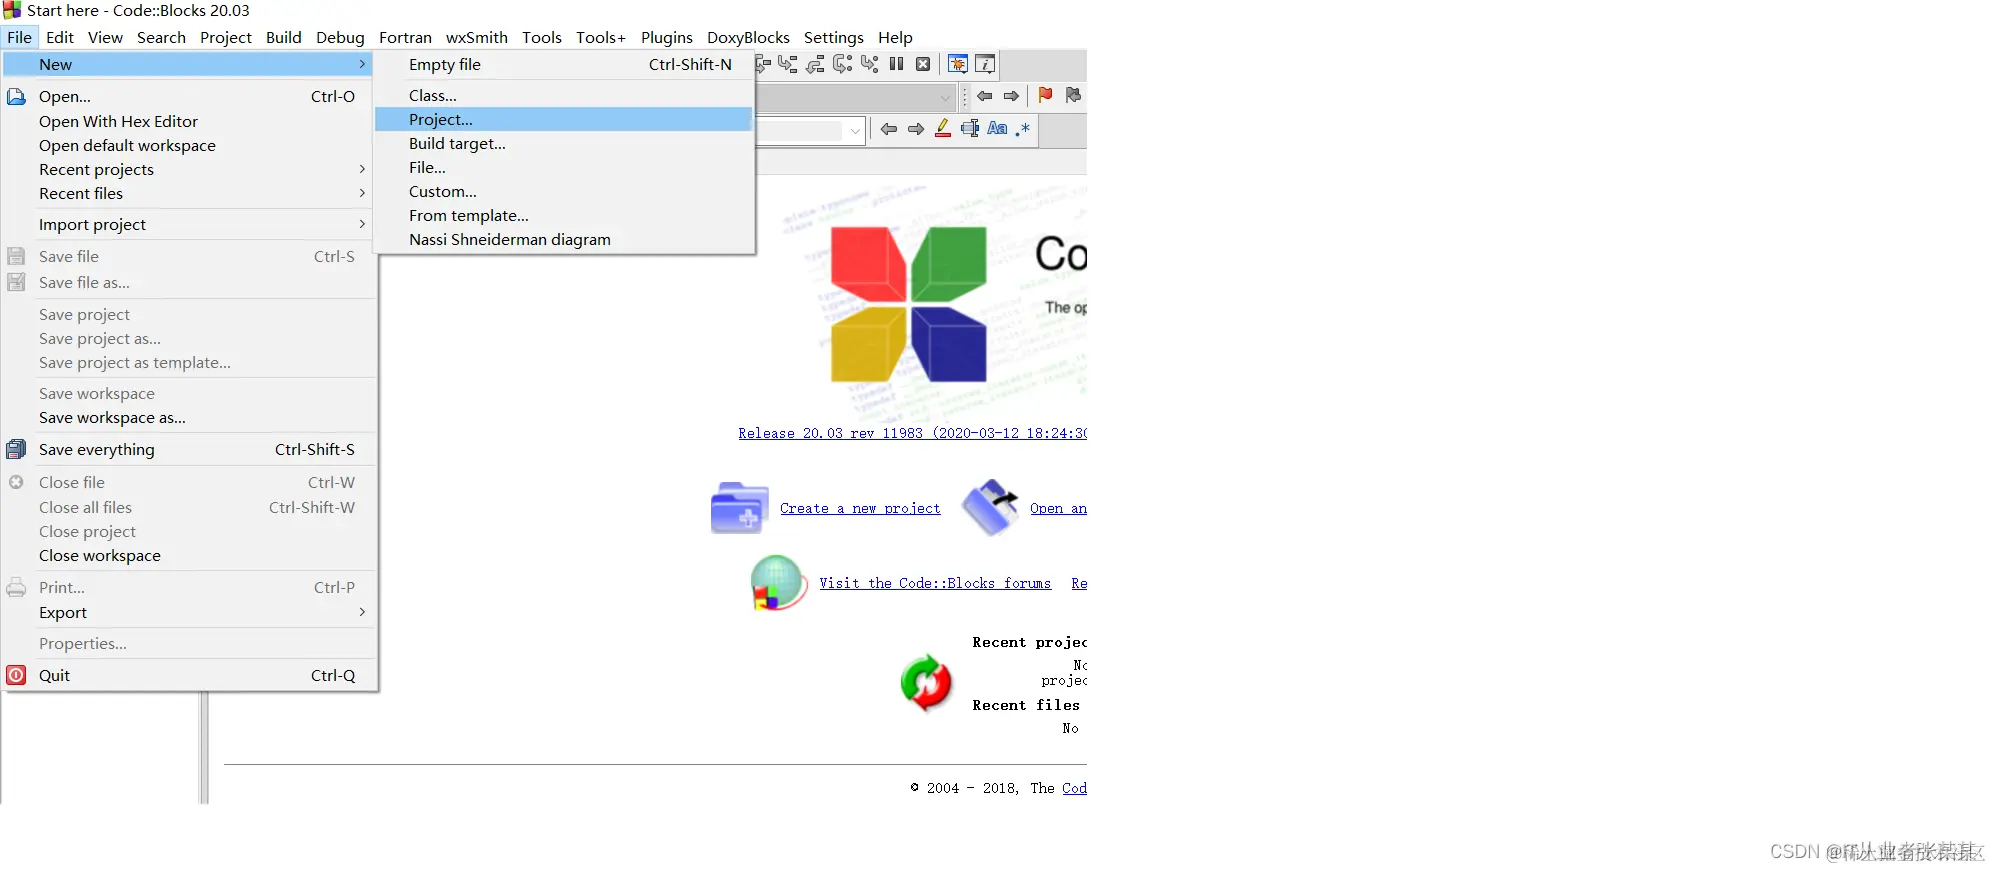Screen dimensions: 1992x870
Task: Click search Next arrow near highlighter
Action: 916,129
